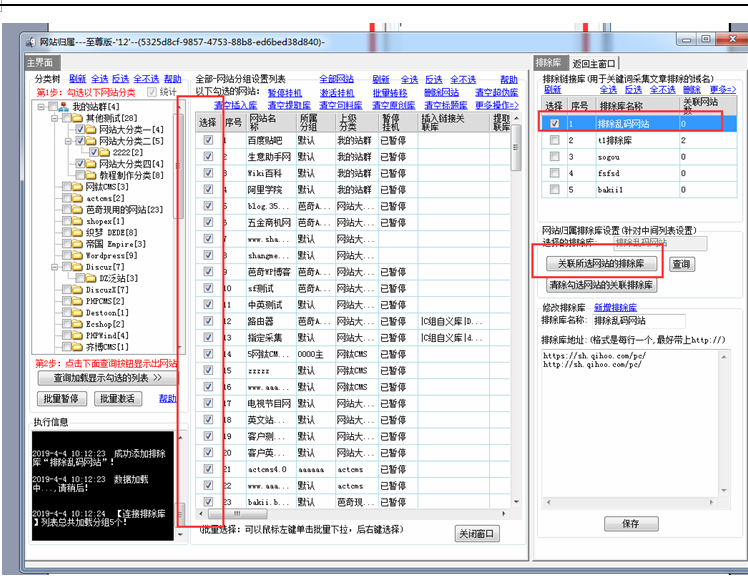This screenshot has height=576, width=748.
Task: Switch to the 主界面 tab
Action: (40, 63)
